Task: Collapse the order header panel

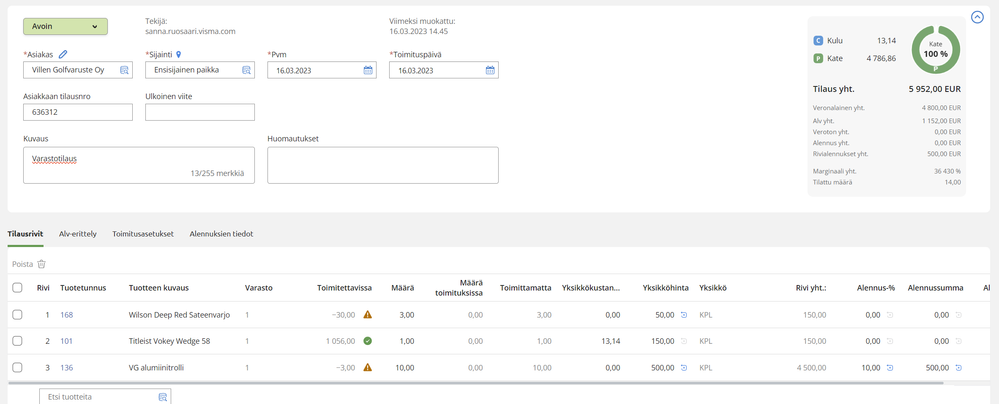Action: tap(977, 17)
